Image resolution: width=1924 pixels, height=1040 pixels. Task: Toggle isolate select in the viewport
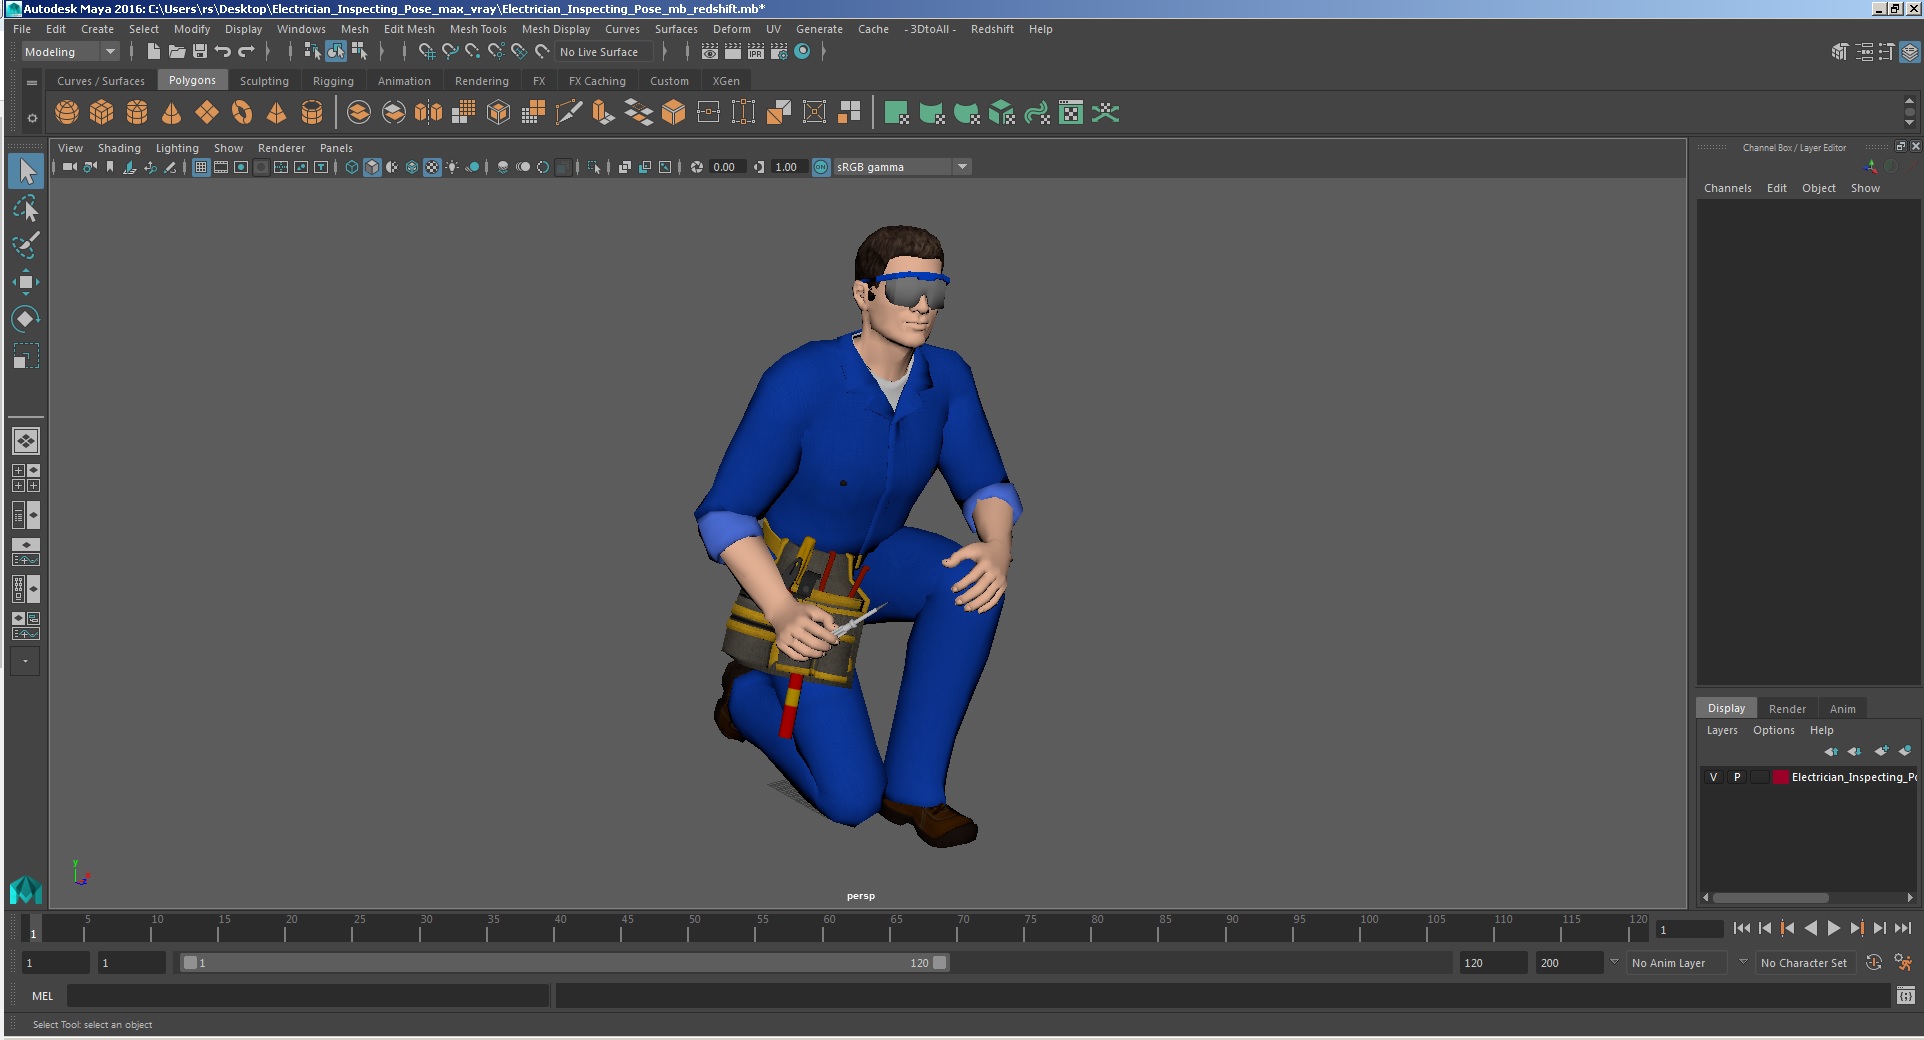tap(594, 167)
